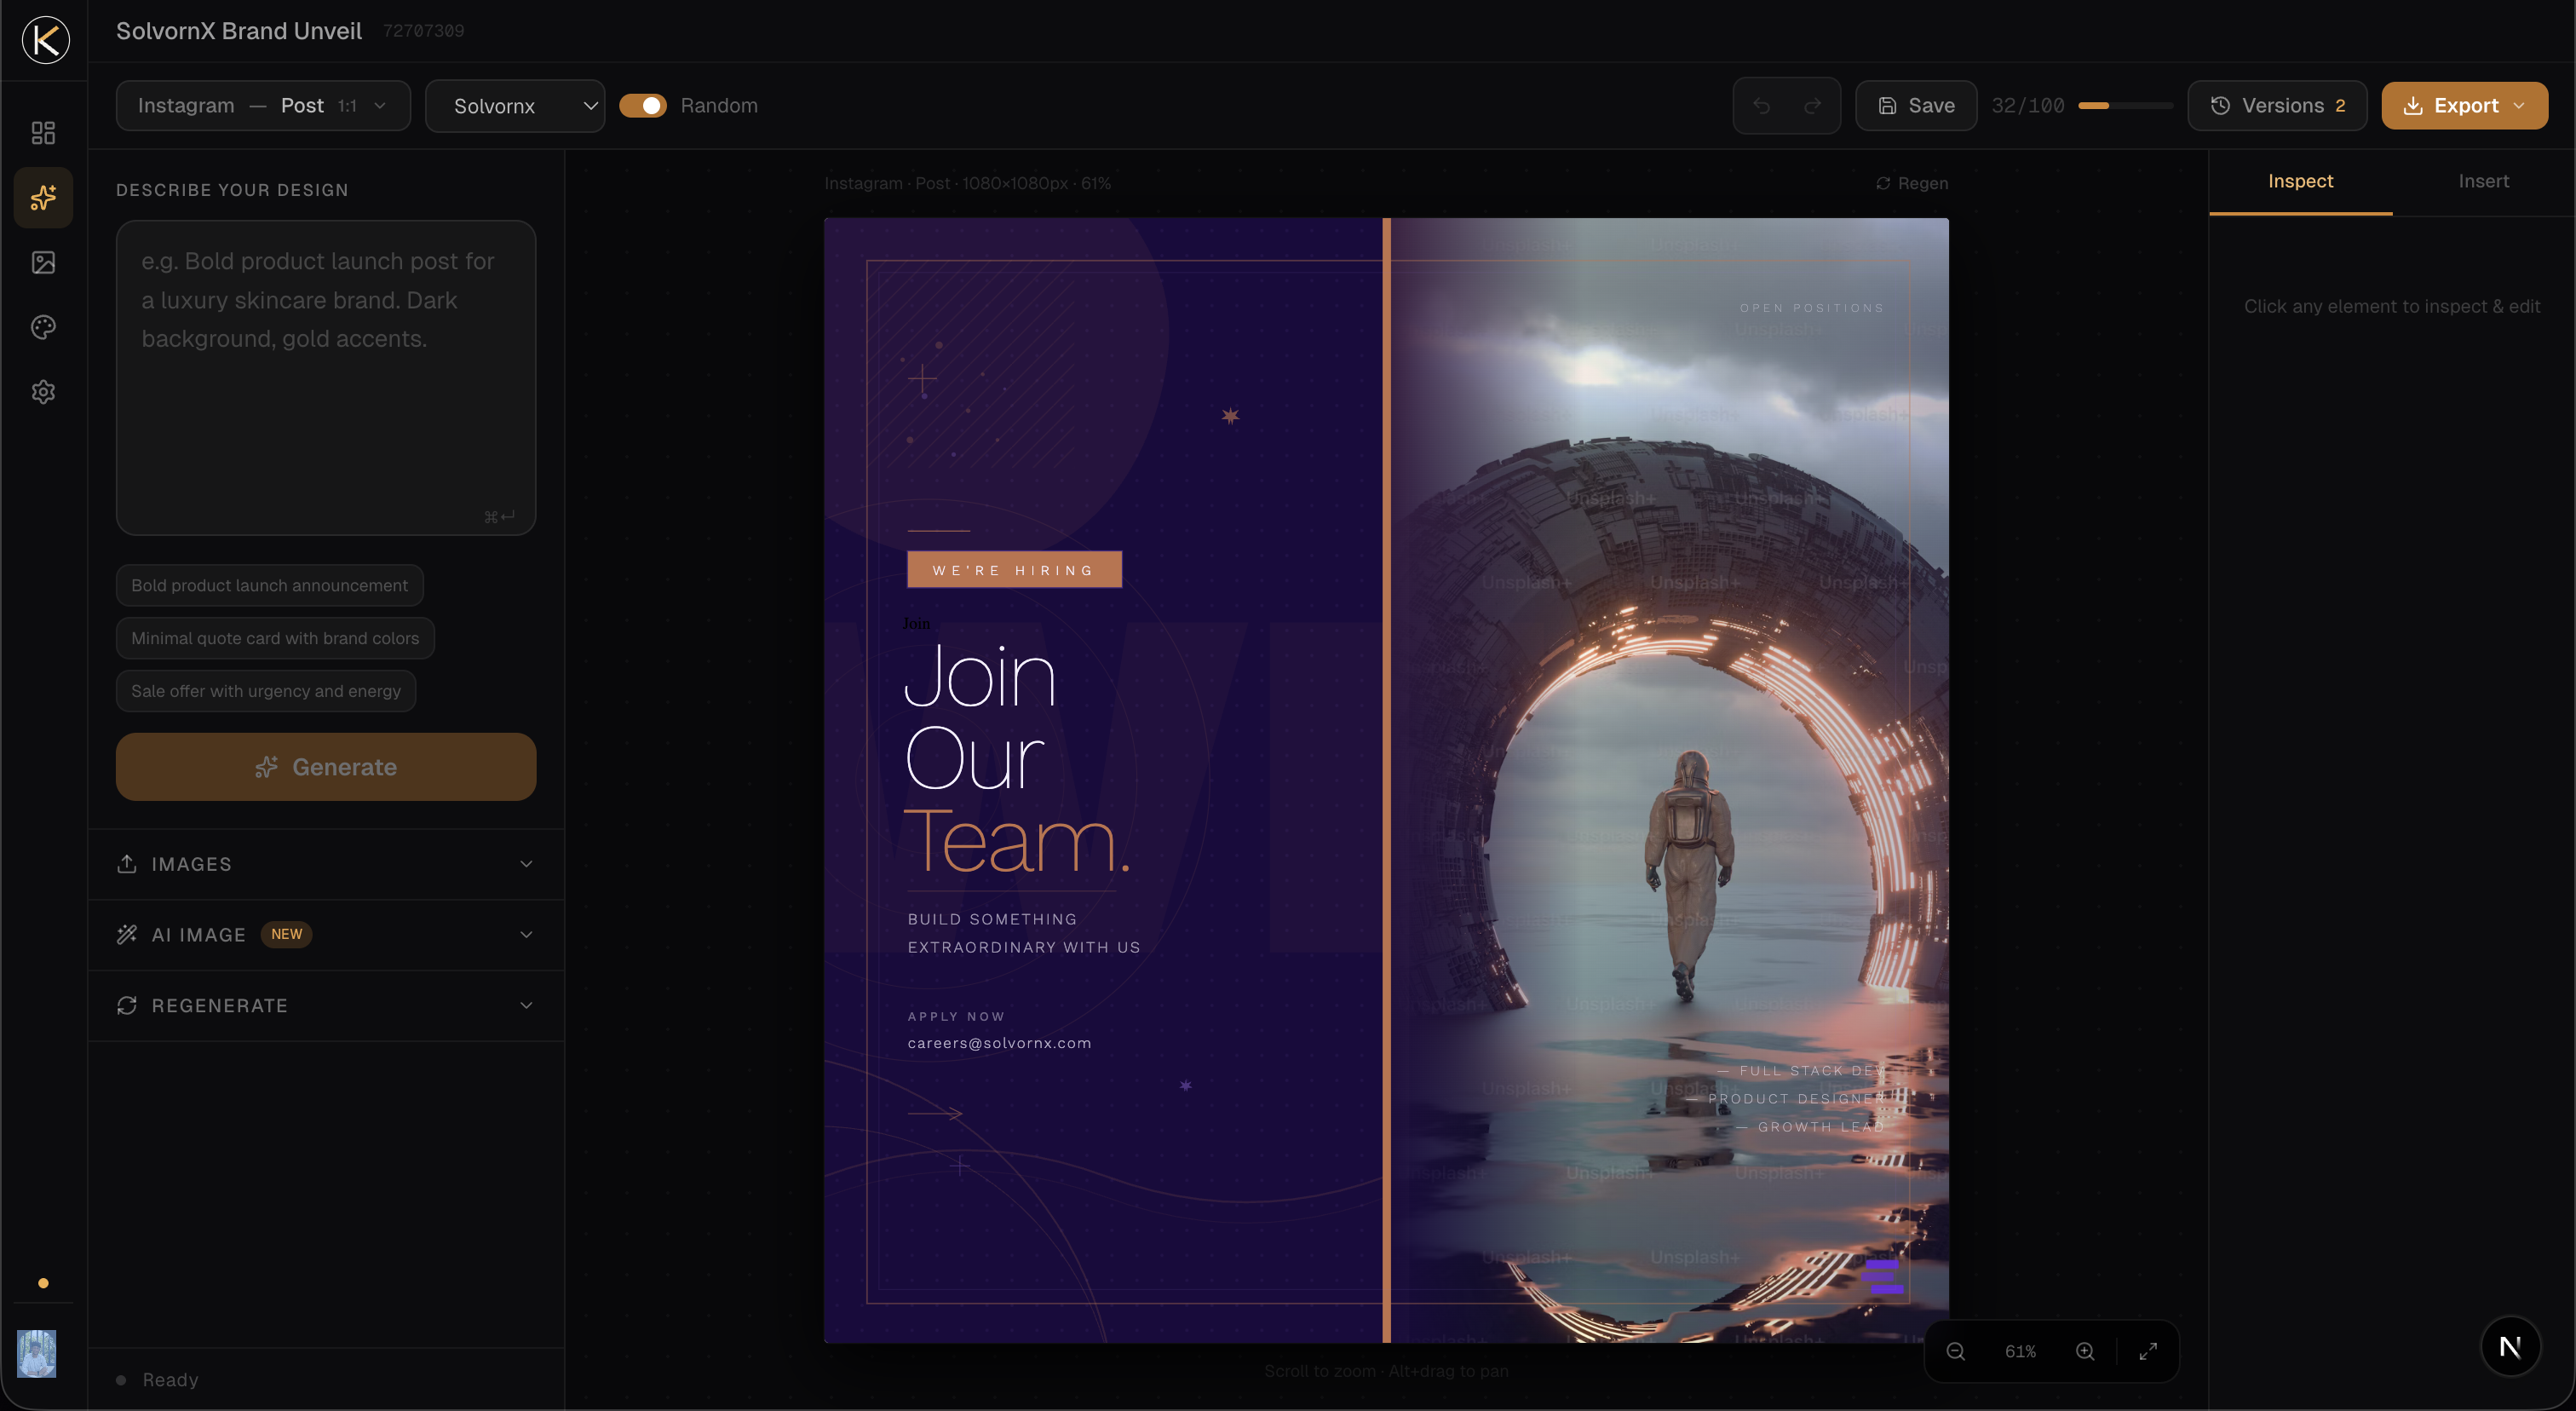Click the vertical orange divider bar on canvas

click(x=1386, y=780)
